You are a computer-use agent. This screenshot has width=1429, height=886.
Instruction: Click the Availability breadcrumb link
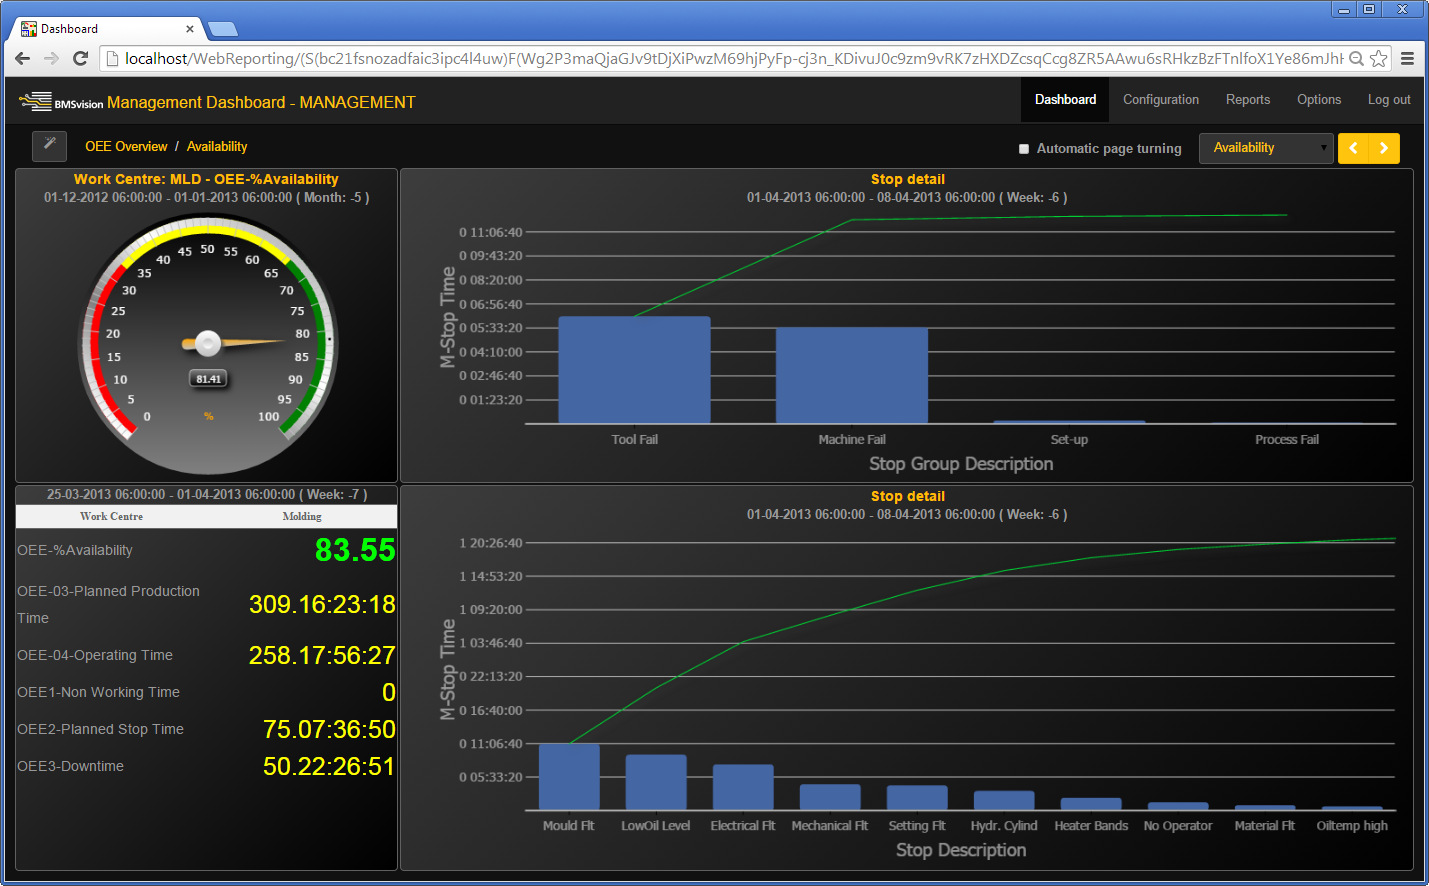click(x=217, y=147)
